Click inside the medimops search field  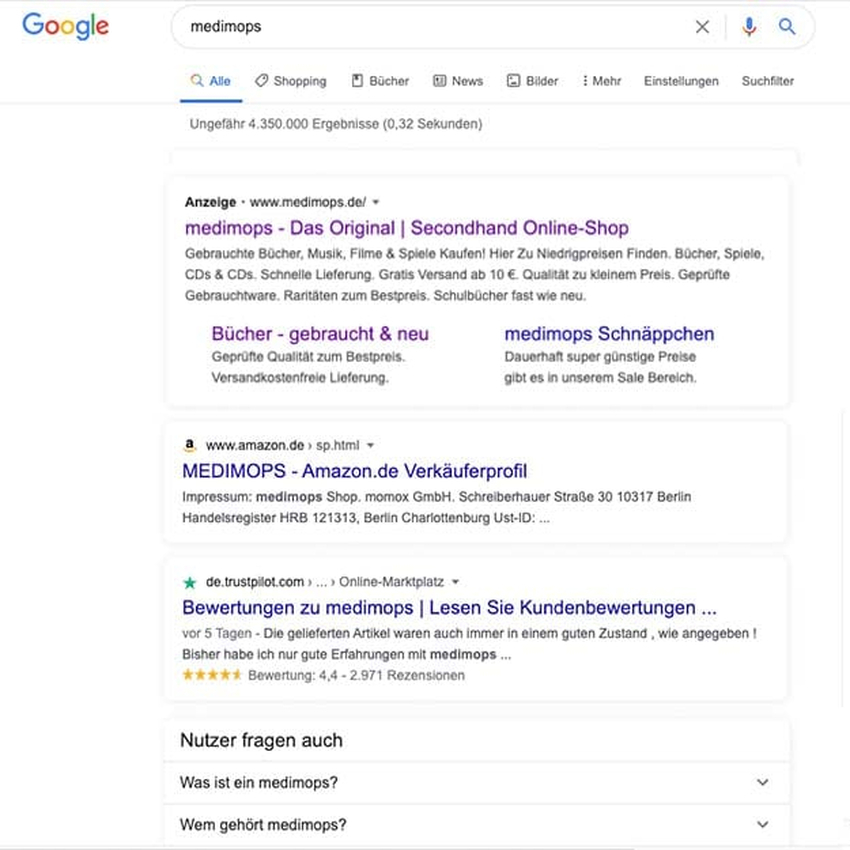(x=430, y=27)
